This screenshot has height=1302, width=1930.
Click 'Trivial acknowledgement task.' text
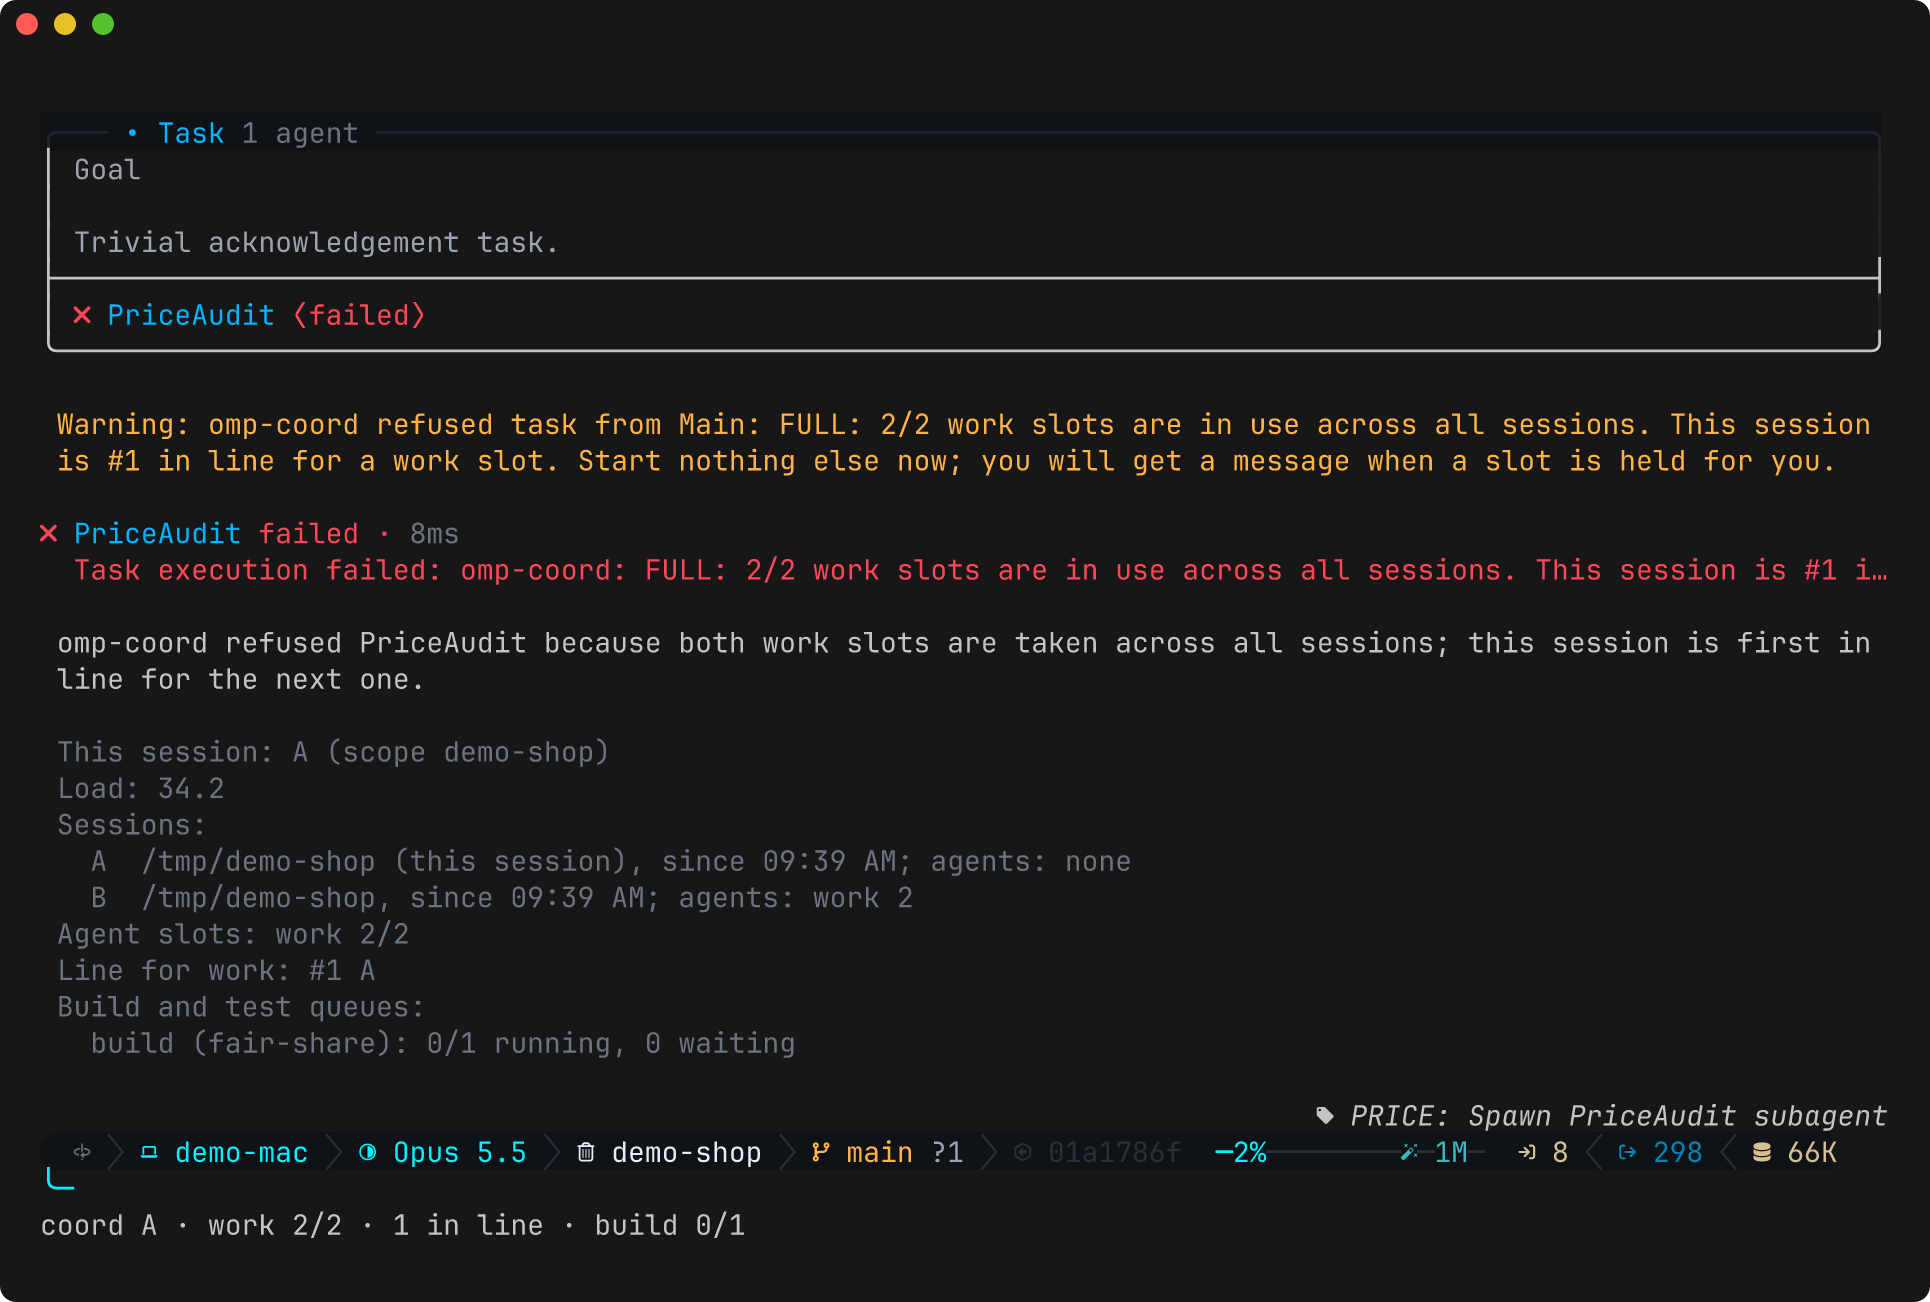click(316, 242)
